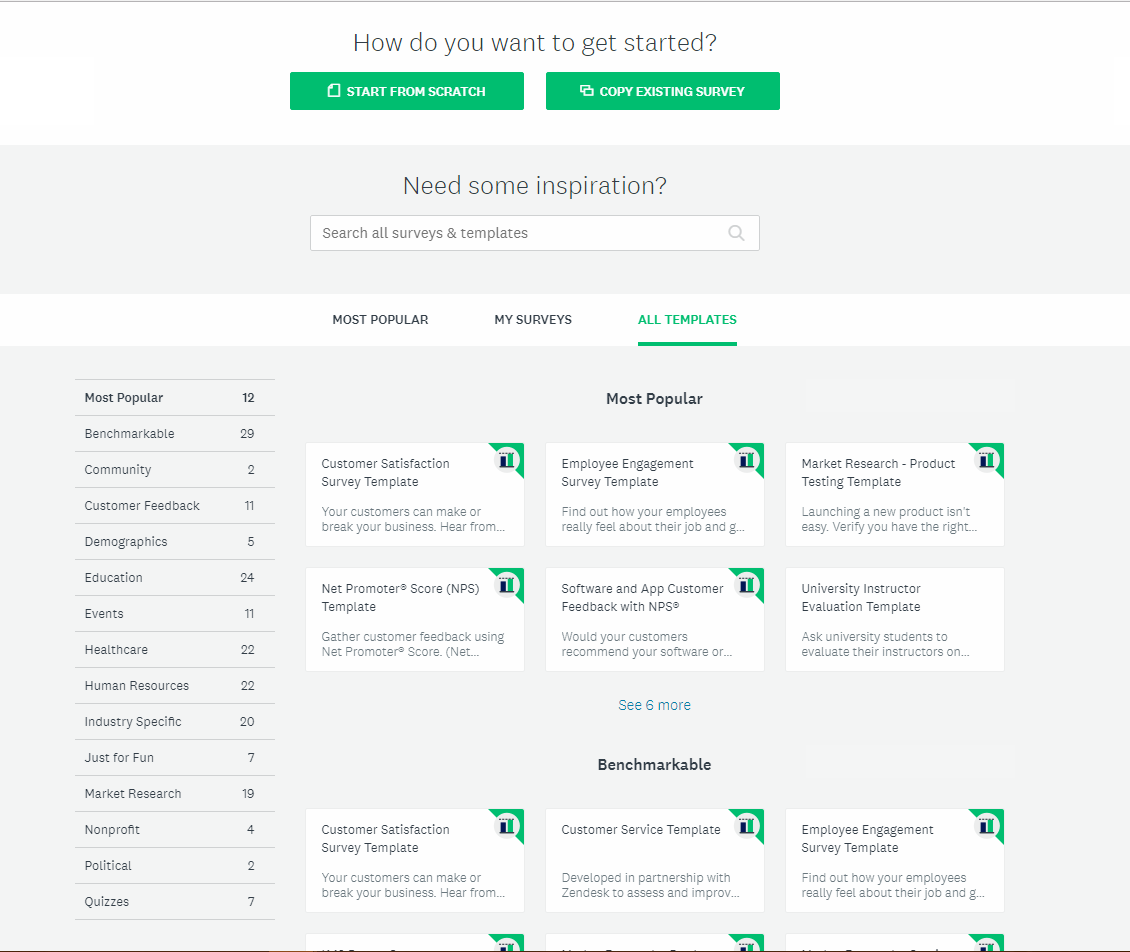The height and width of the screenshot is (952, 1130).
Task: Open Customer Satisfaction Survey Template in Most Popular
Action: (x=415, y=494)
